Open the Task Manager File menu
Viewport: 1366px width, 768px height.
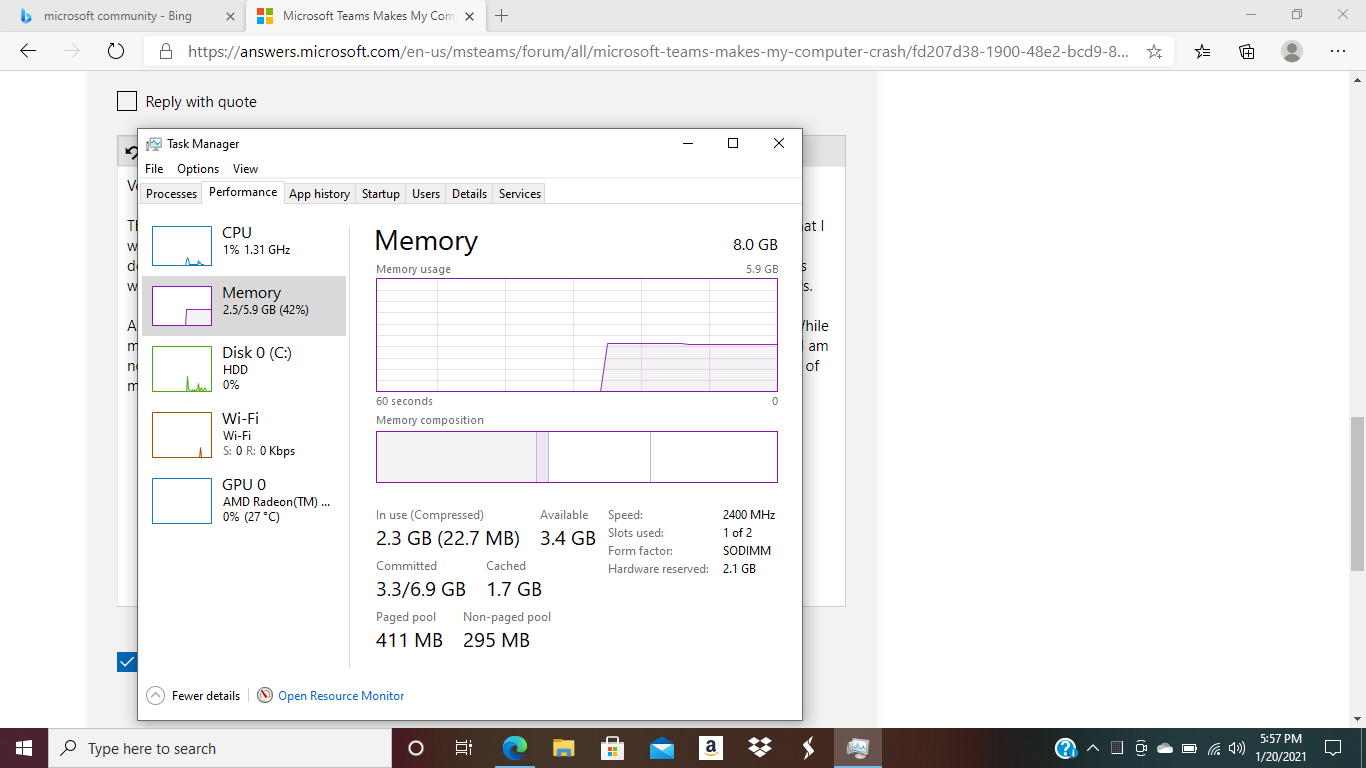[x=154, y=169]
